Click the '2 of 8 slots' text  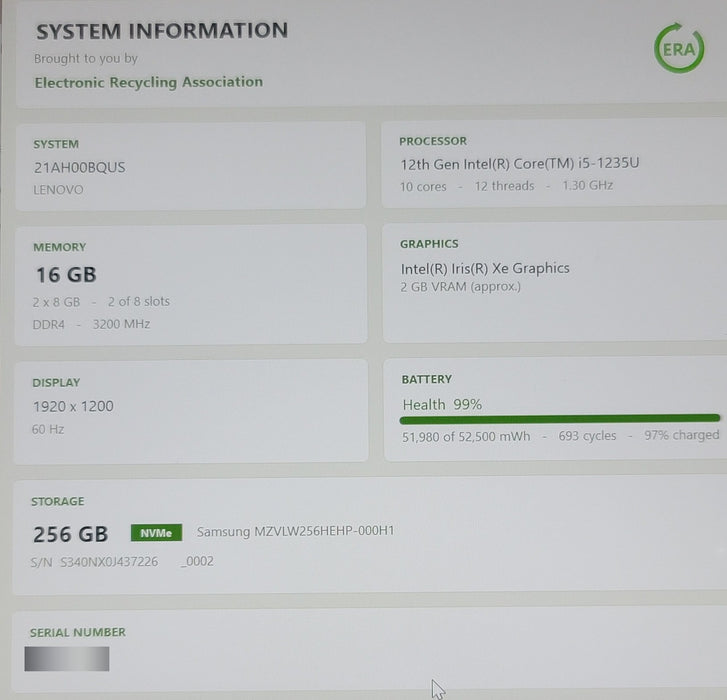(139, 301)
